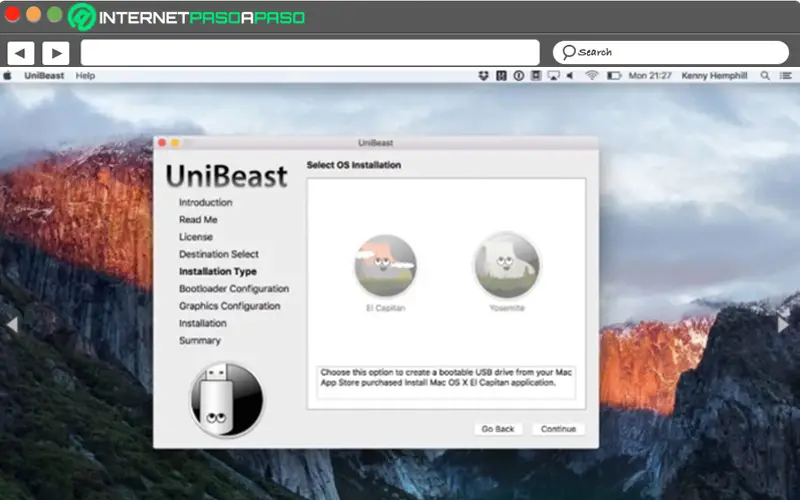Viewport: 800px width, 500px height.
Task: Open the Notification Center list icon
Action: 786,76
